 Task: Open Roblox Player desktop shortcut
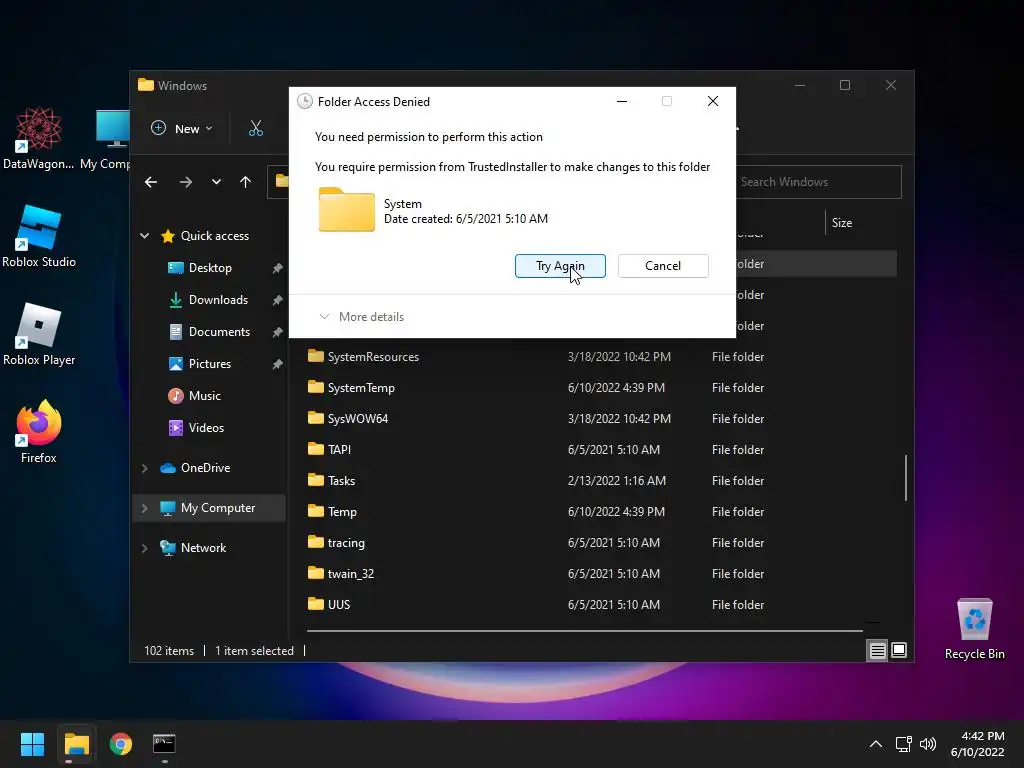(x=39, y=334)
